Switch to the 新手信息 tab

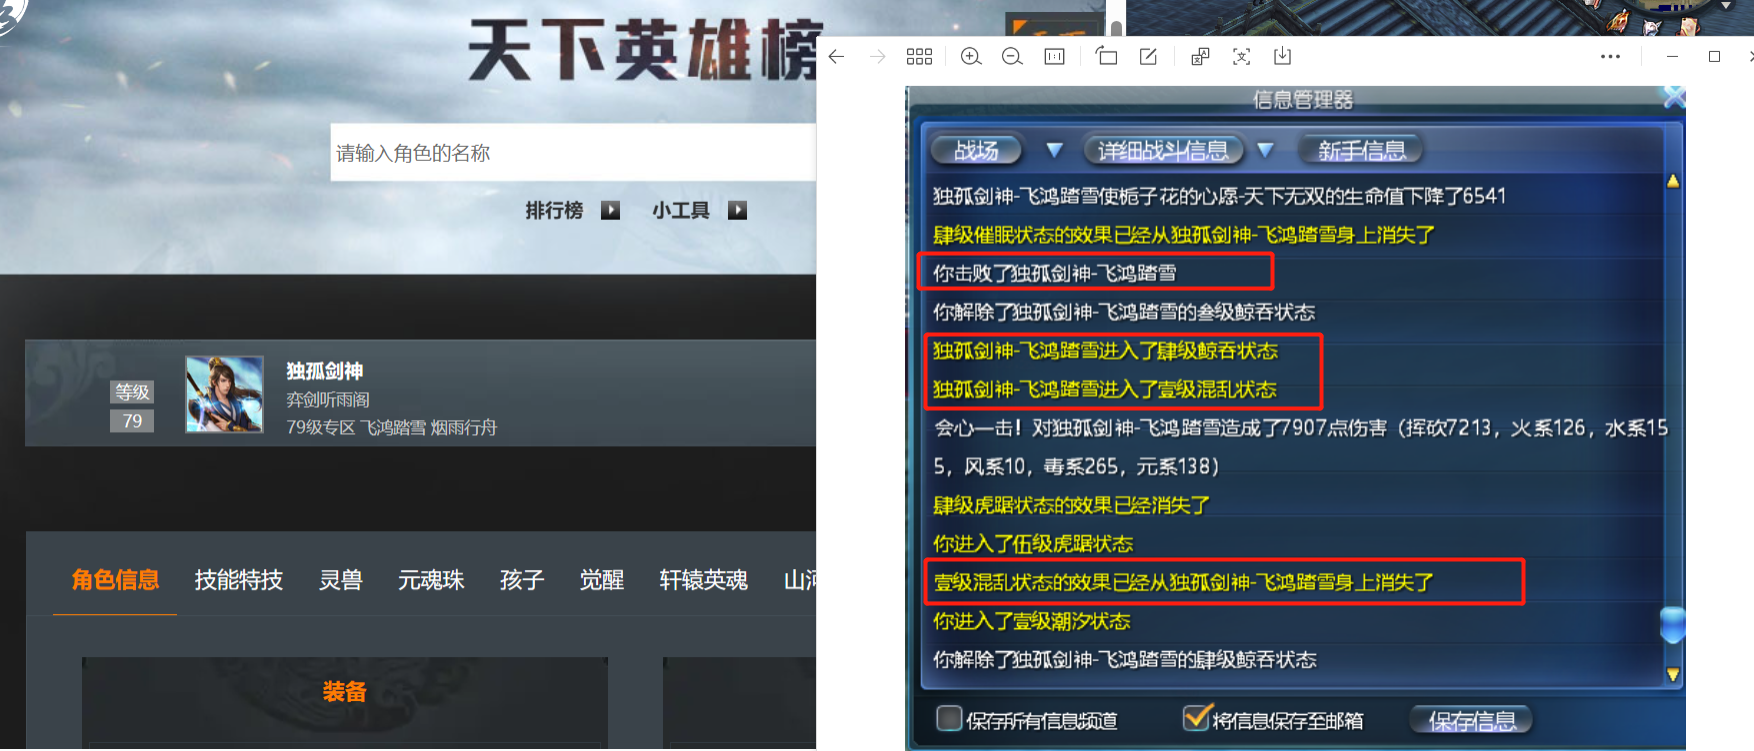click(x=1361, y=150)
